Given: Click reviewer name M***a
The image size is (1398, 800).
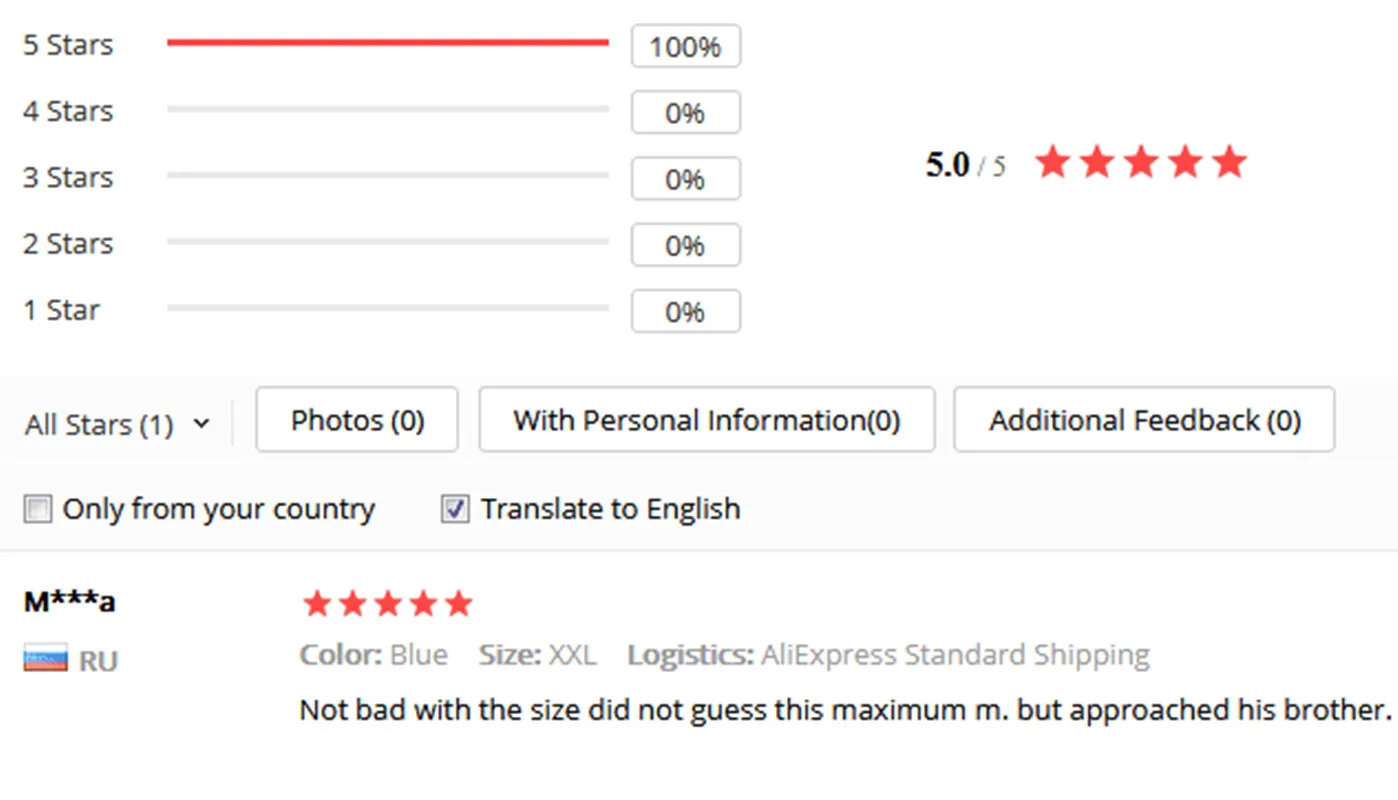Looking at the screenshot, I should (69, 602).
